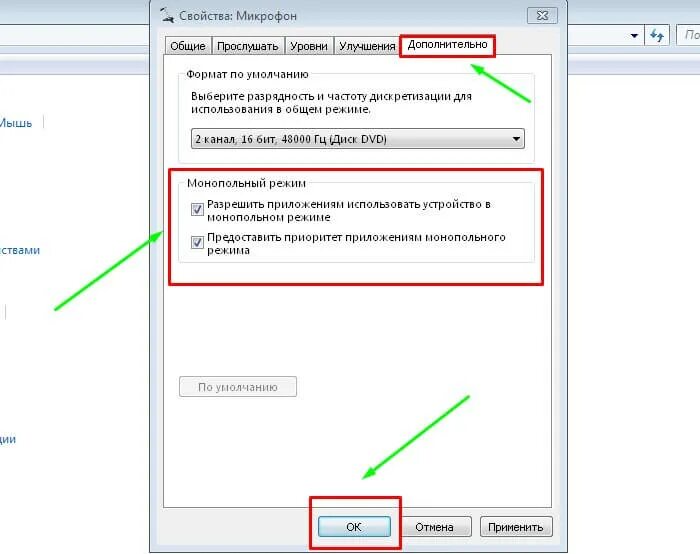Click the По умолчанию button
Screen dimensions: 700x554
point(238,387)
